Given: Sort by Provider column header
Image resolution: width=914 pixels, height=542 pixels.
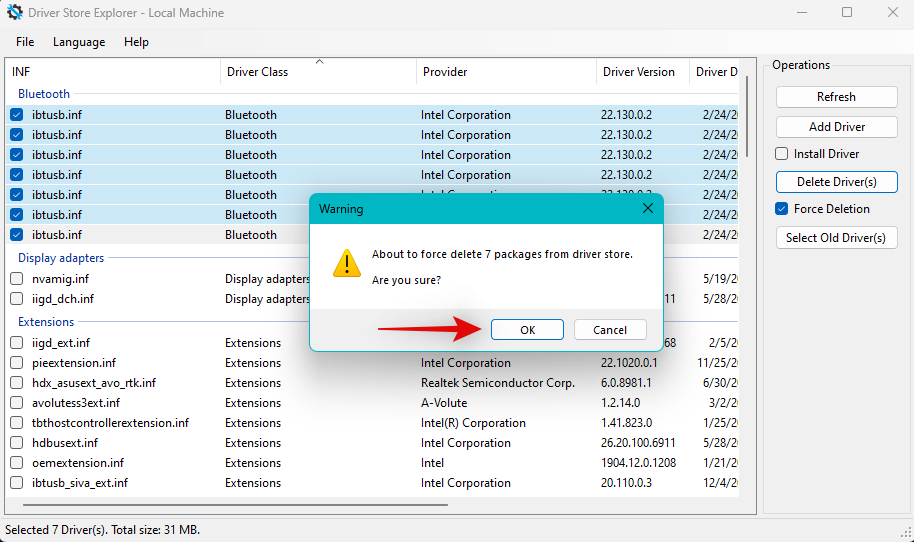Looking at the screenshot, I should (x=506, y=72).
